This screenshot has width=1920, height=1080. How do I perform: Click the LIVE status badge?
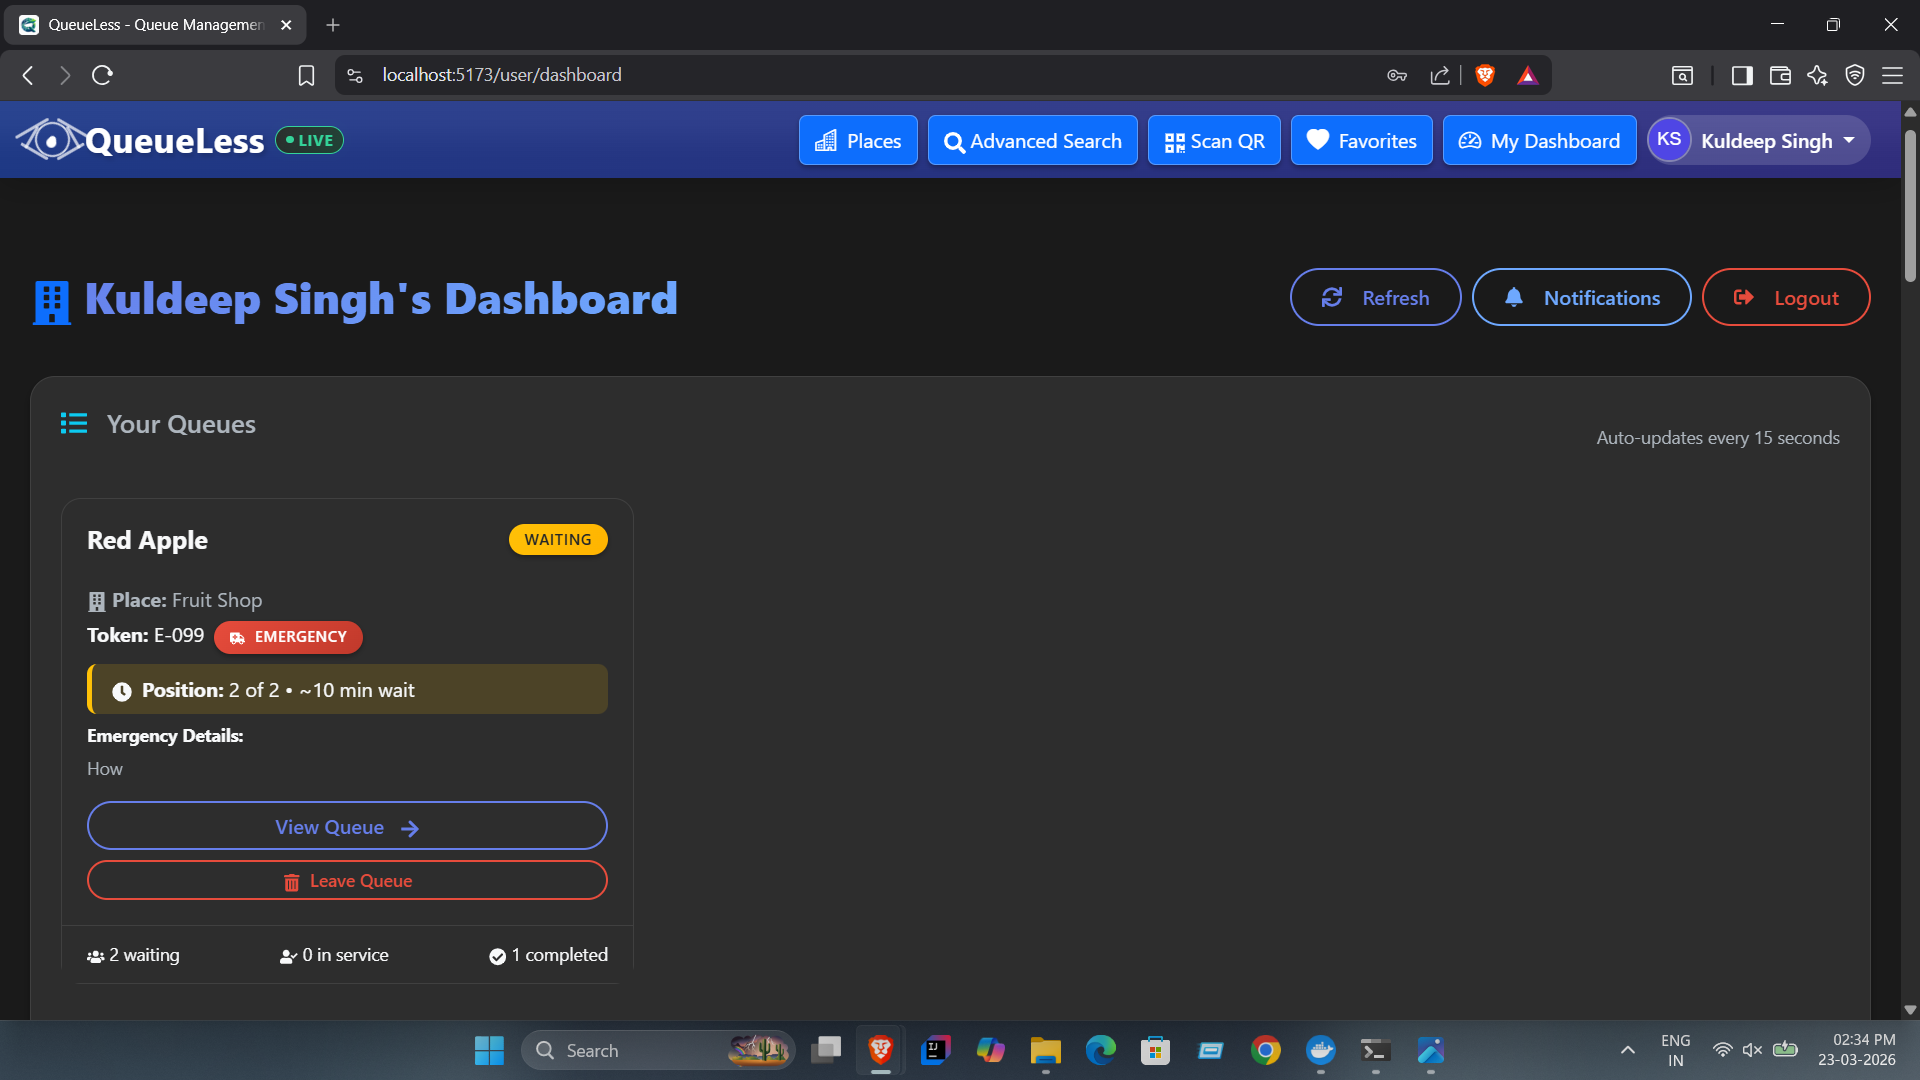click(309, 140)
